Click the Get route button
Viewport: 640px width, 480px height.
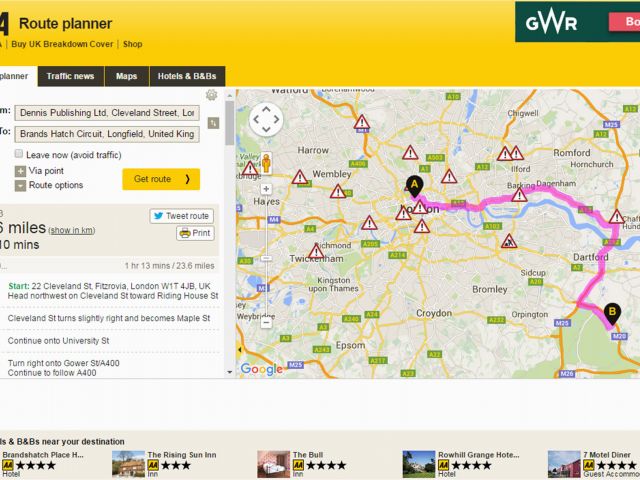click(x=161, y=179)
